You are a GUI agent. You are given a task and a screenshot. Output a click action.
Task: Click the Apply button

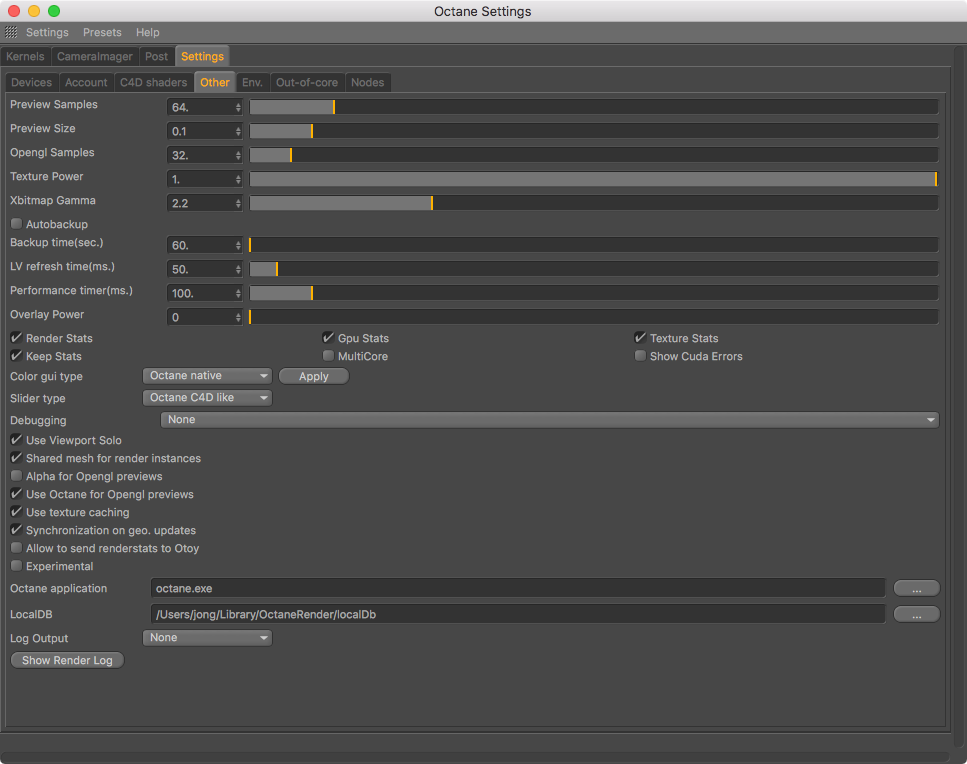point(314,376)
